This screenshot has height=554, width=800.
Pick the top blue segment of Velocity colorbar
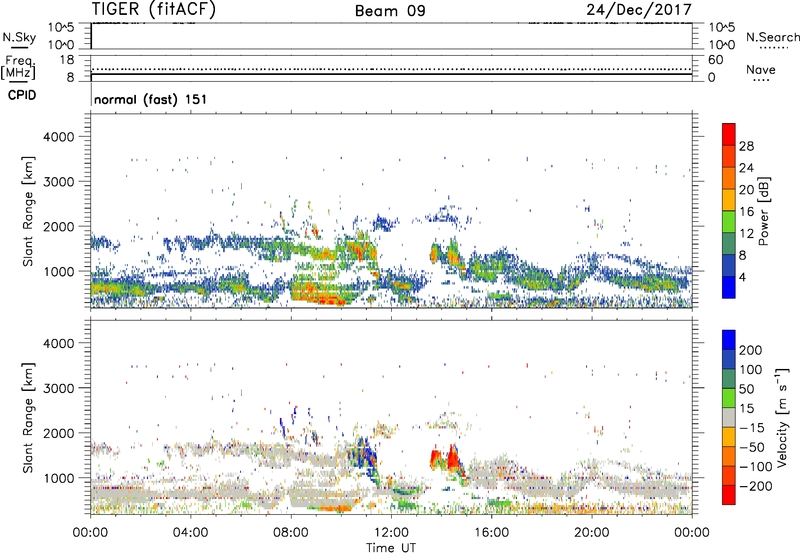(729, 340)
